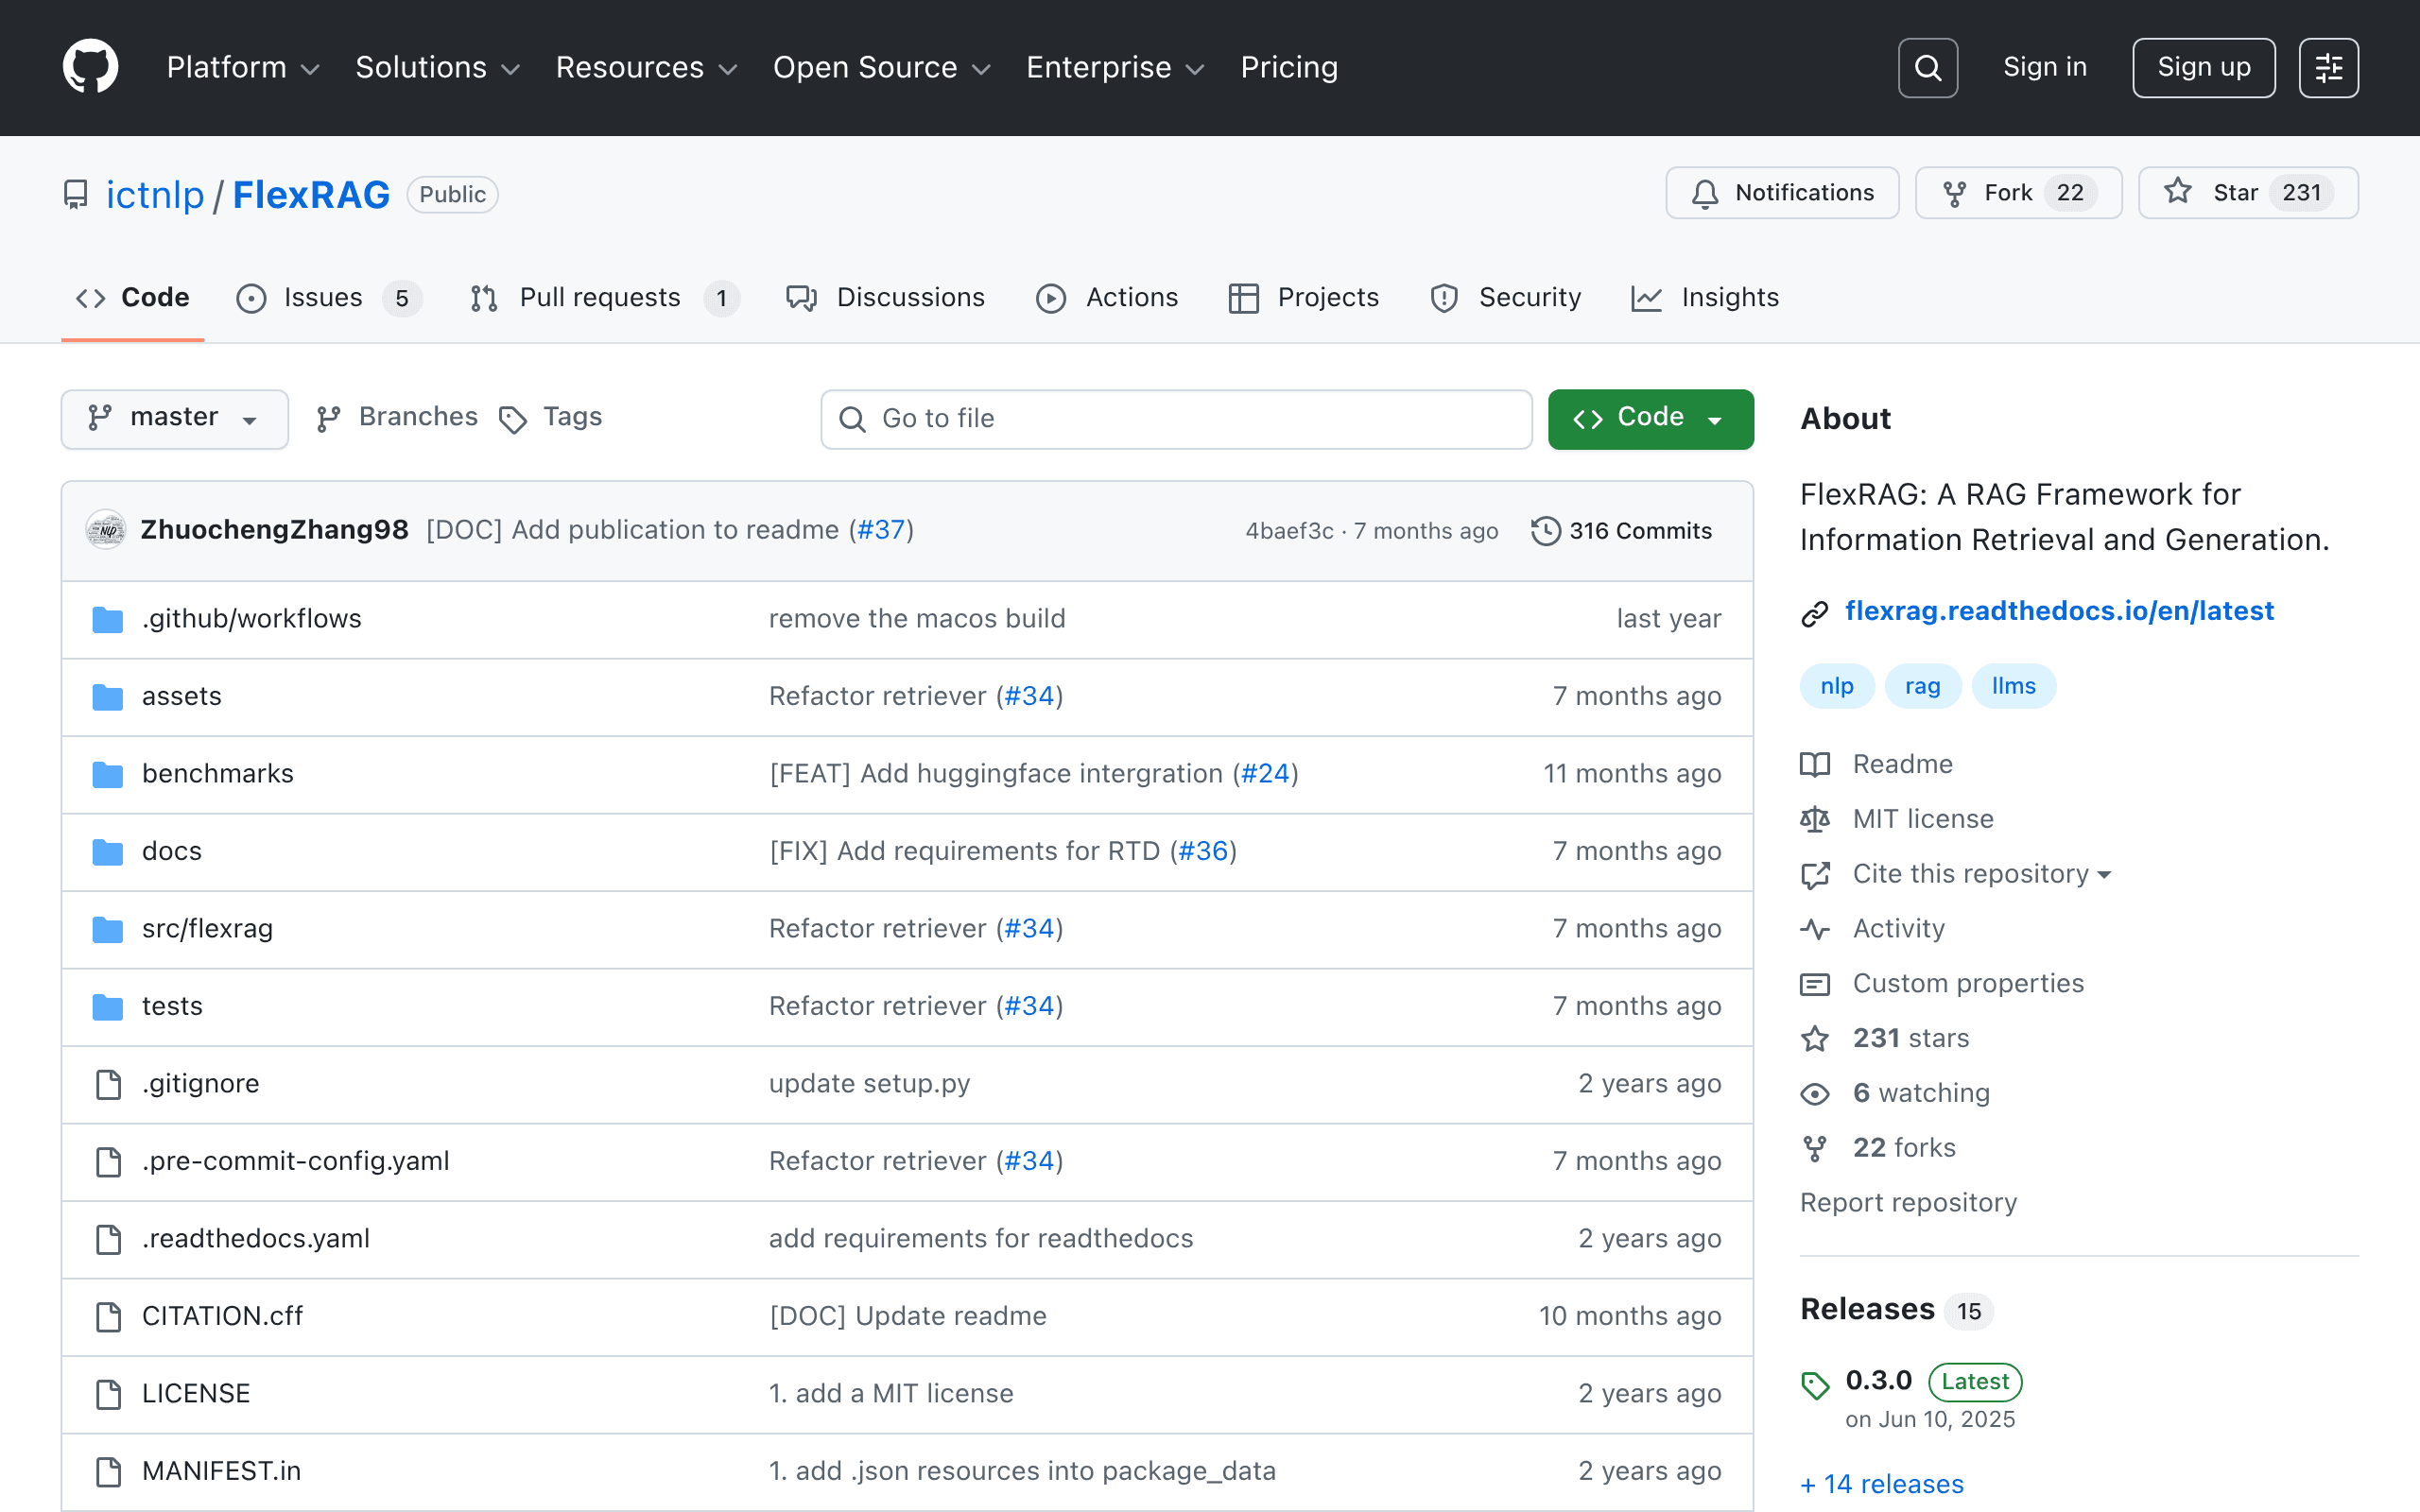This screenshot has height=1512, width=2420.
Task: Open the .github/workflows folder icon
Action: point(108,619)
